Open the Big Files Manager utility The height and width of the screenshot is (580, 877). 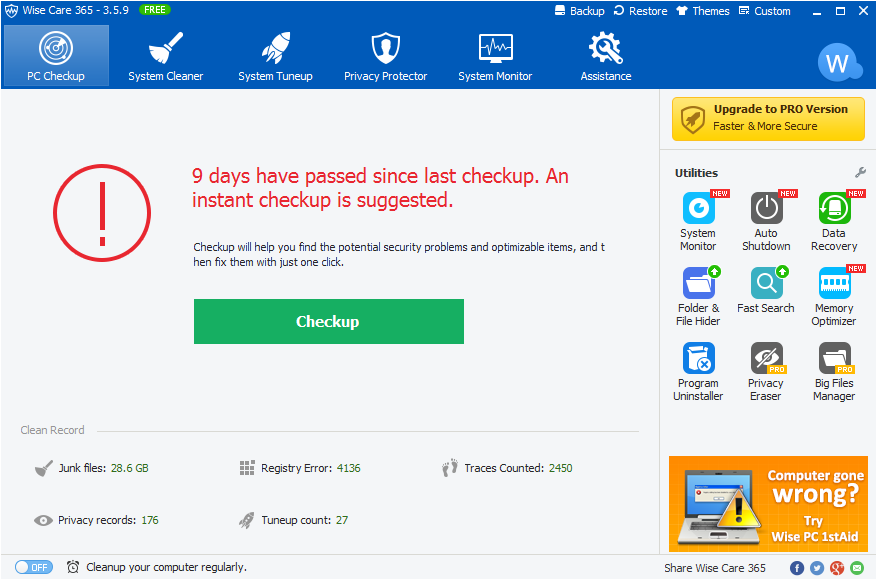point(834,372)
